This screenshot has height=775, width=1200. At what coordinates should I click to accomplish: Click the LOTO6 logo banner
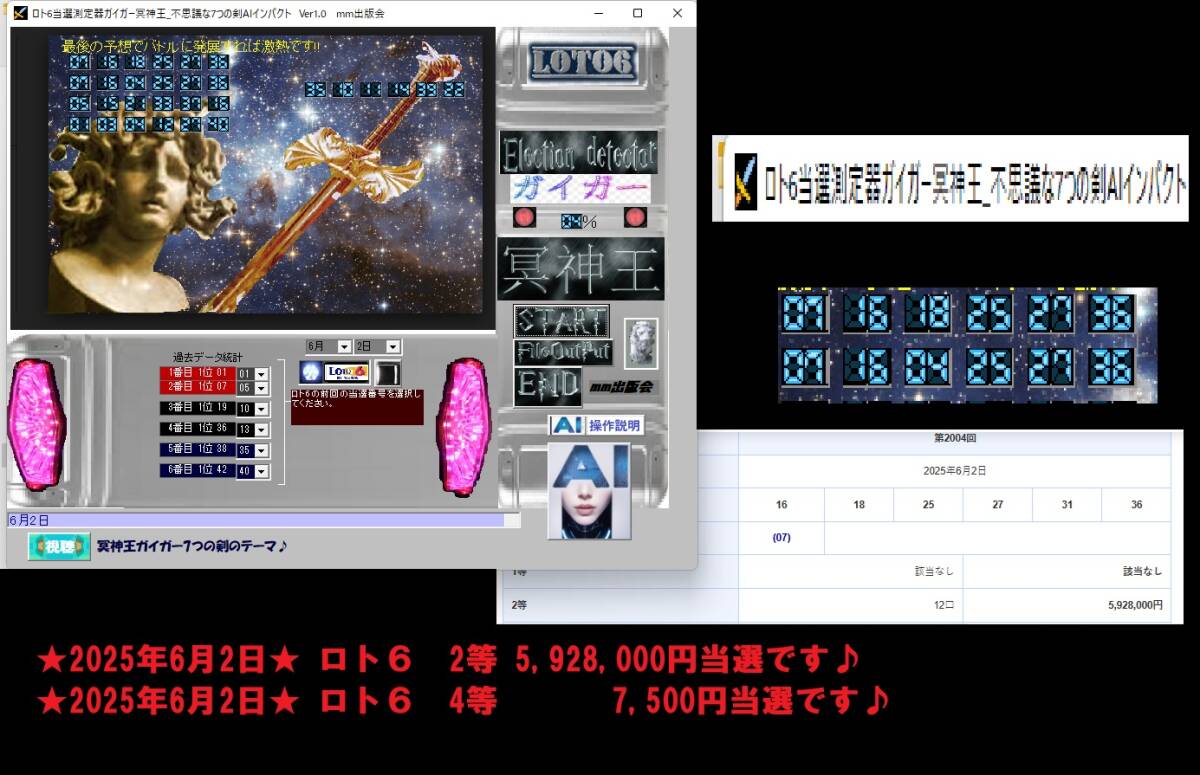click(582, 62)
